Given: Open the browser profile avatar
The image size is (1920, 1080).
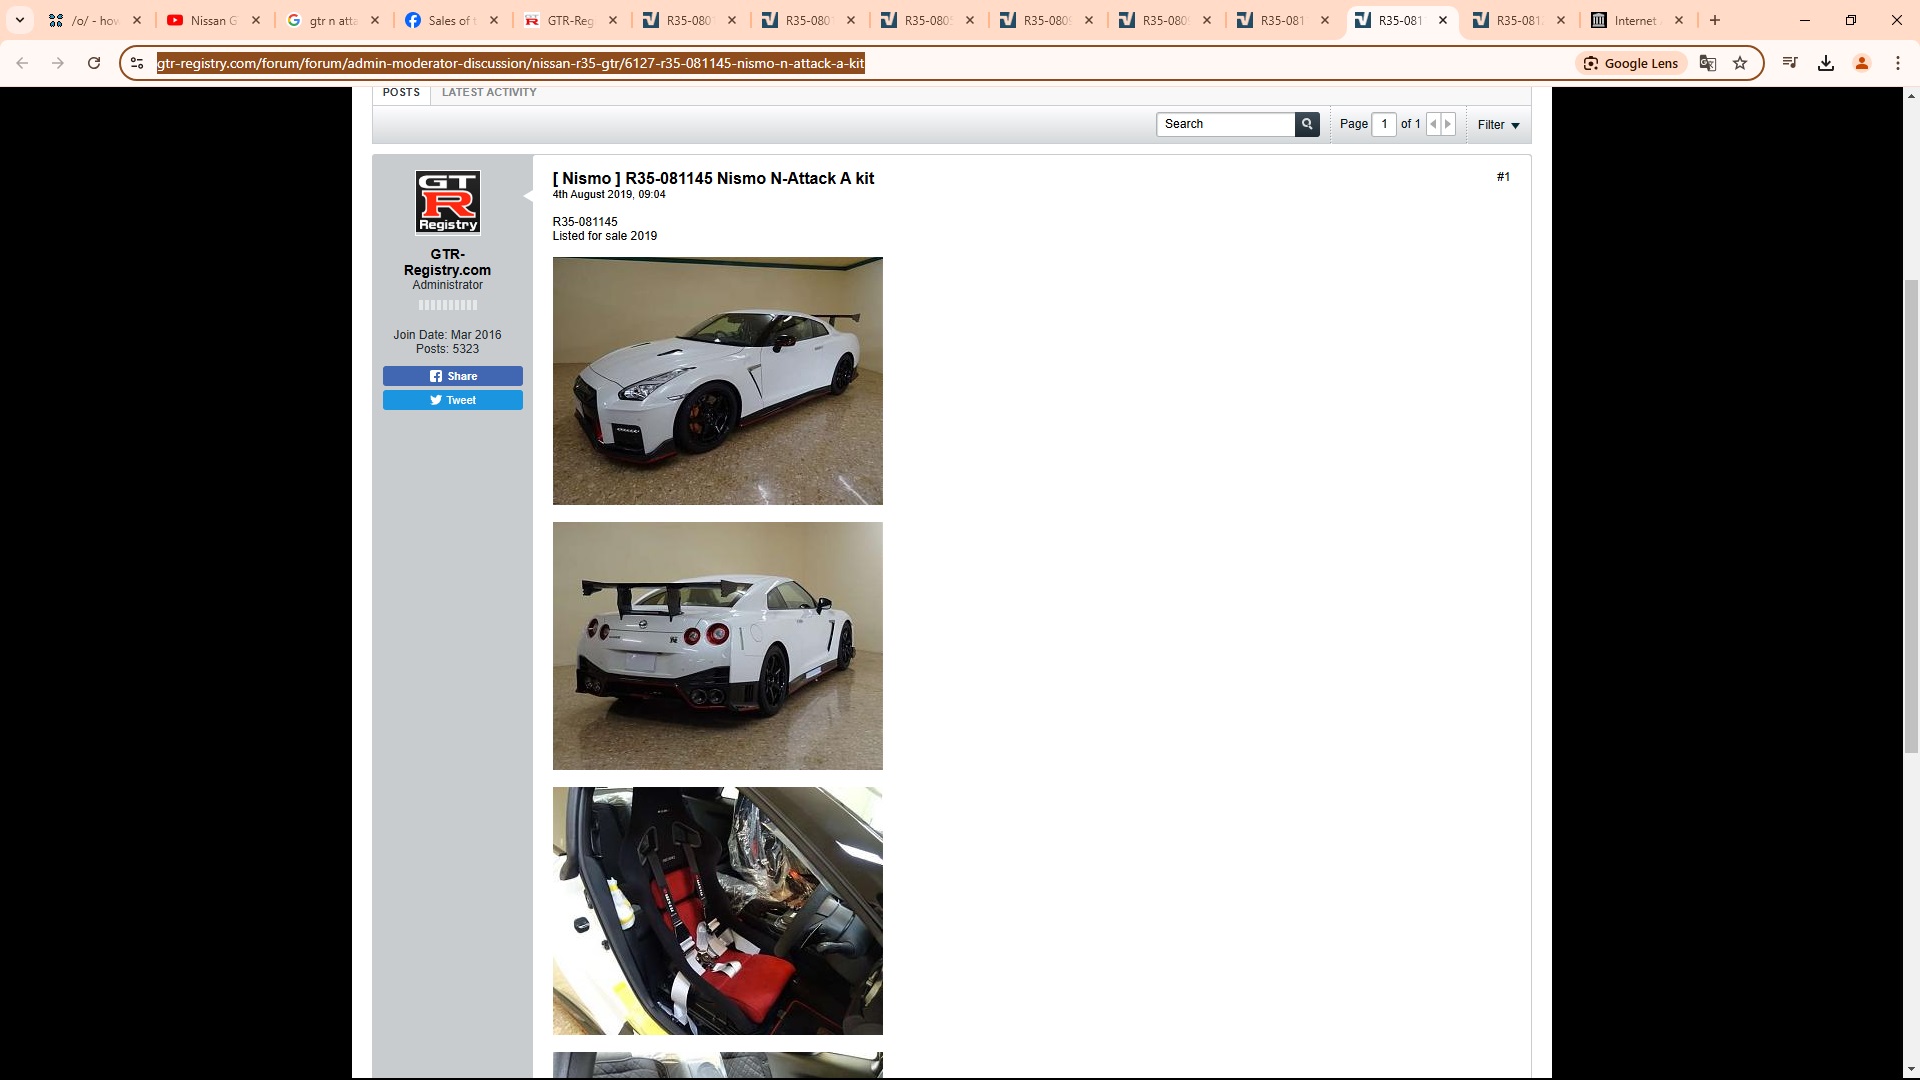Looking at the screenshot, I should click(1862, 63).
